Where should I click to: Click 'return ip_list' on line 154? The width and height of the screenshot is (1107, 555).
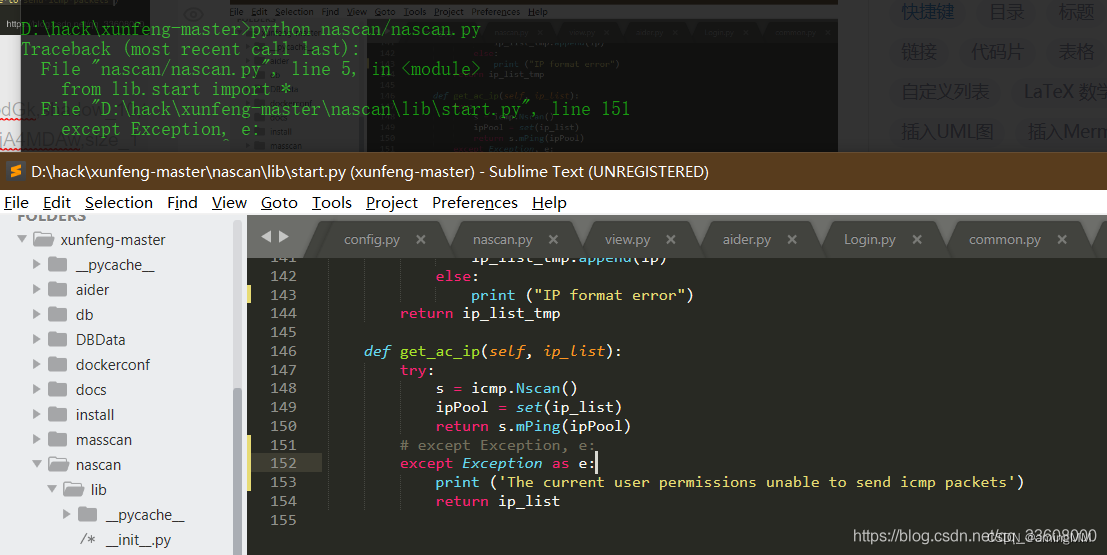(x=498, y=501)
